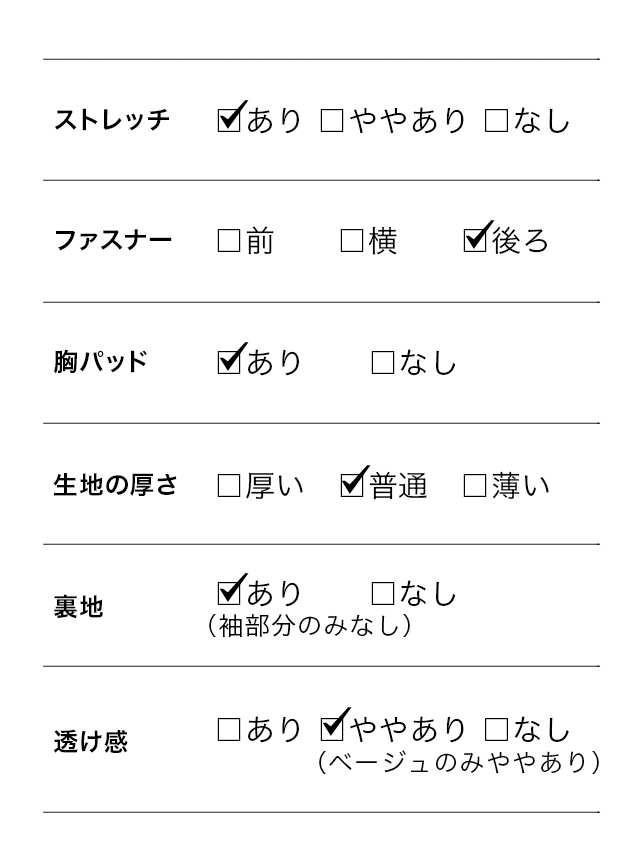Image resolution: width=640 pixels, height=854 pixels.
Task: Untick the ファスナー 後ろ checkbox
Action: coord(475,241)
